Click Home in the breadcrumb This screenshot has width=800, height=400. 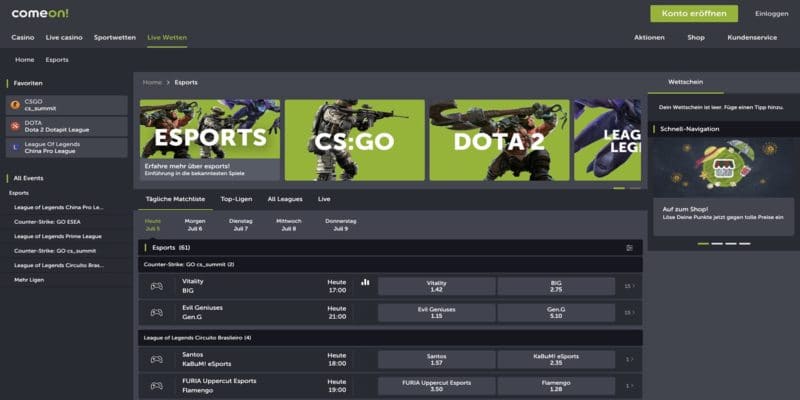(x=152, y=82)
